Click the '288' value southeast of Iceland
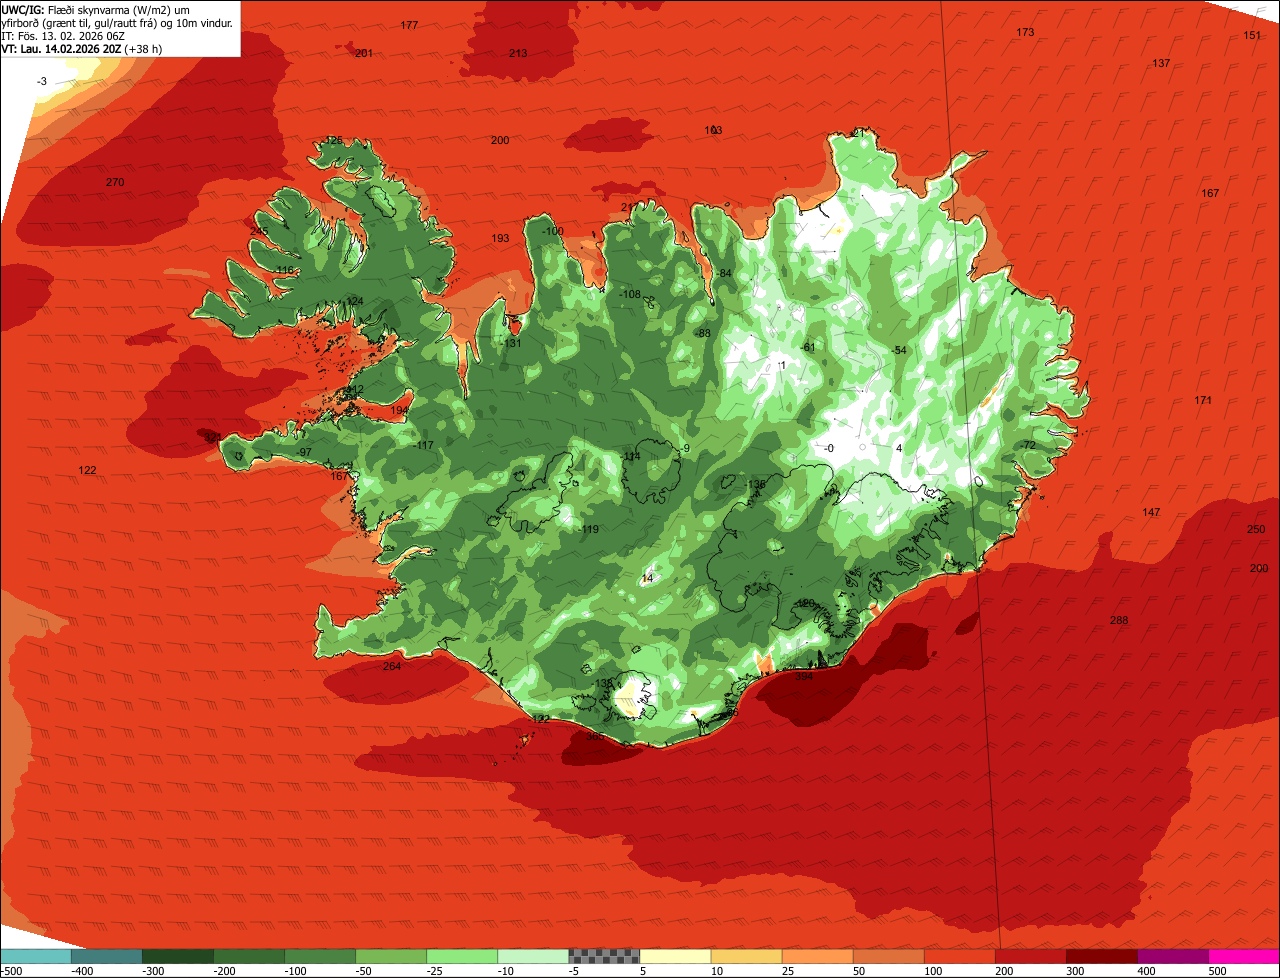 coord(1119,620)
